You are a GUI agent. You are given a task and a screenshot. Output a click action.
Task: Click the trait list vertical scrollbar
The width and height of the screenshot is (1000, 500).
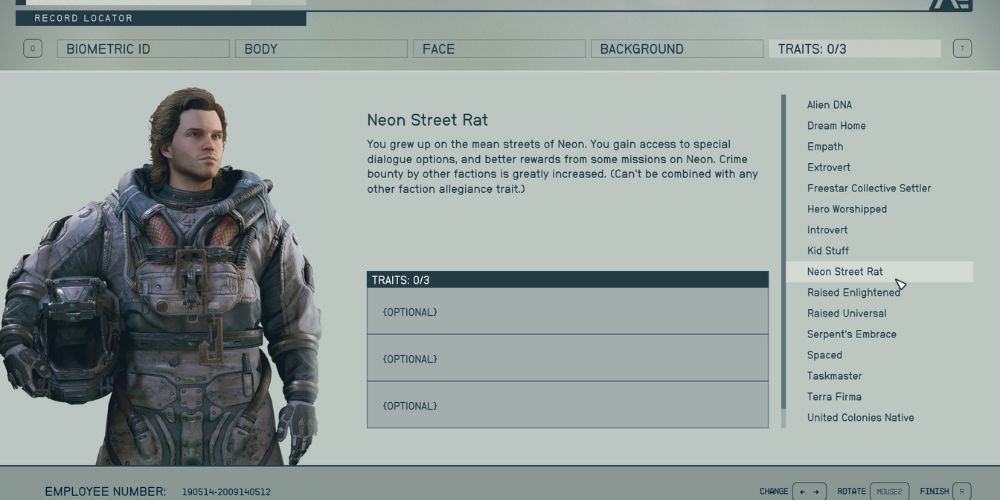point(784,262)
